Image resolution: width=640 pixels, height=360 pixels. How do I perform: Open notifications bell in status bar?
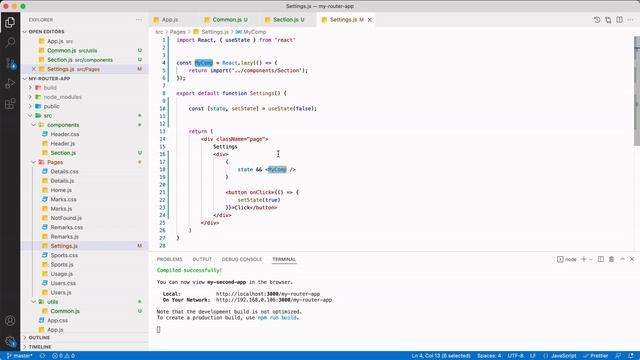pyautogui.click(x=631, y=356)
